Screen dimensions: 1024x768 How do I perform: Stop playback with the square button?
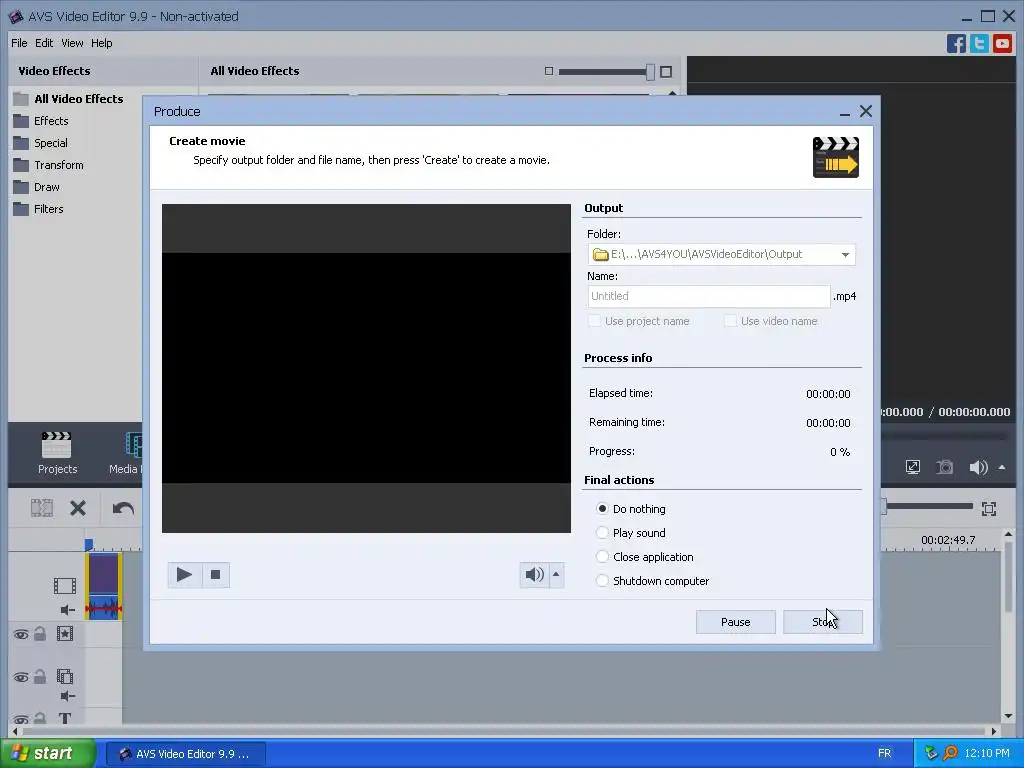tap(216, 575)
